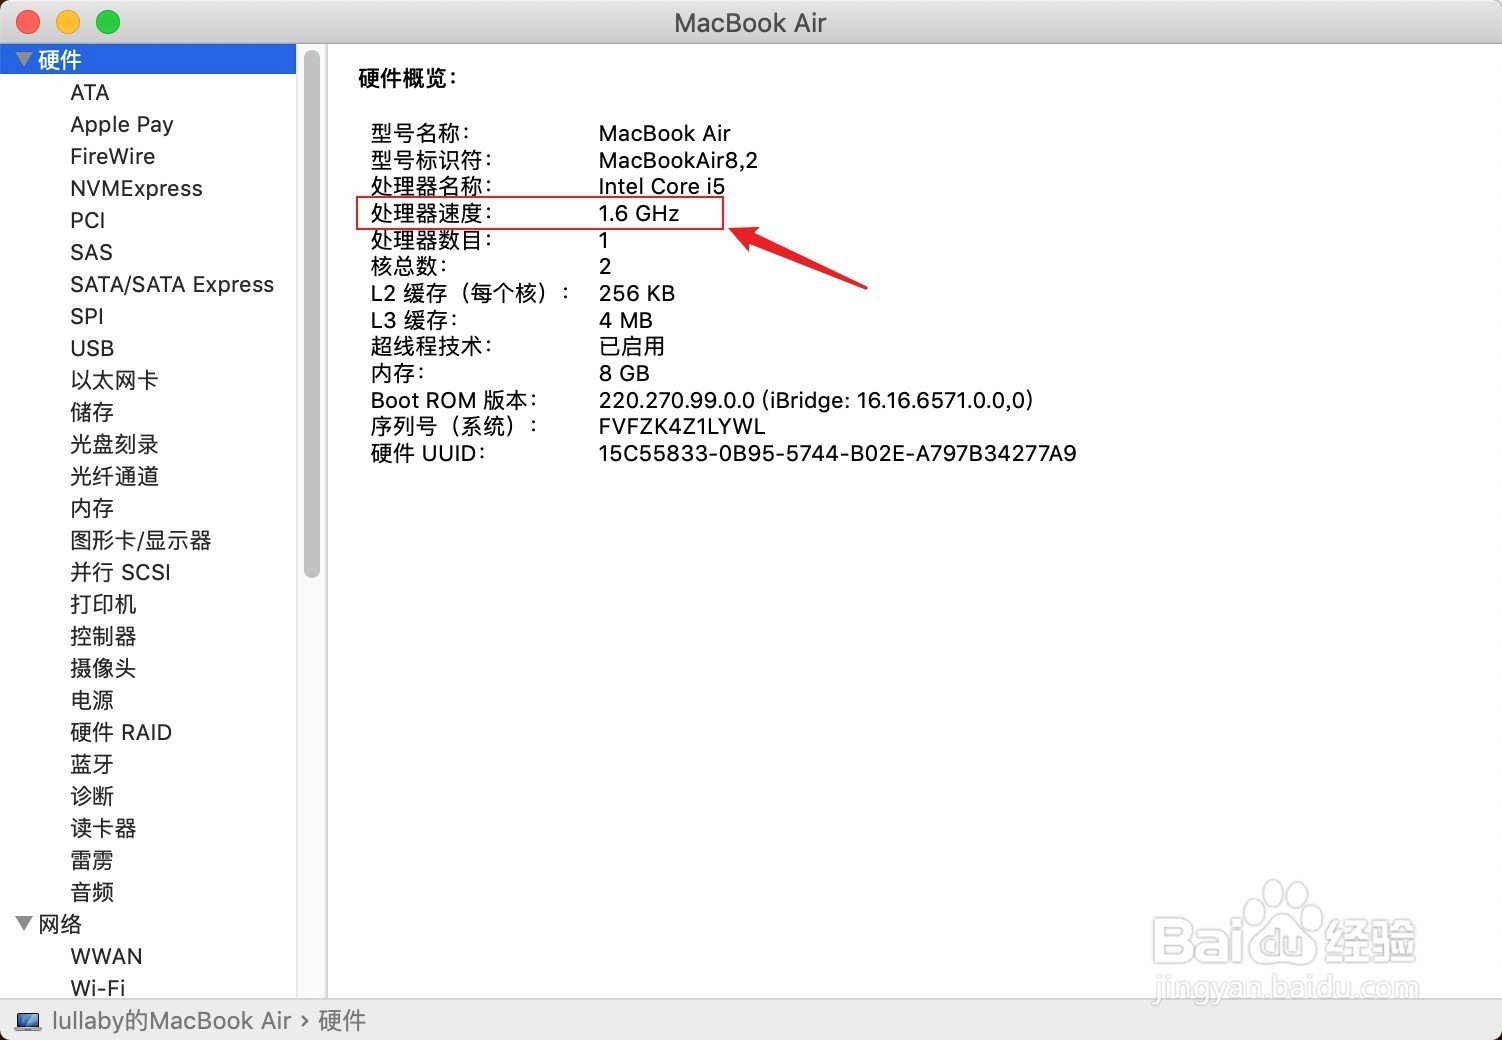Collapse the 网络 disclosure triangle
Screen dimensions: 1502x1040
[x=24, y=923]
